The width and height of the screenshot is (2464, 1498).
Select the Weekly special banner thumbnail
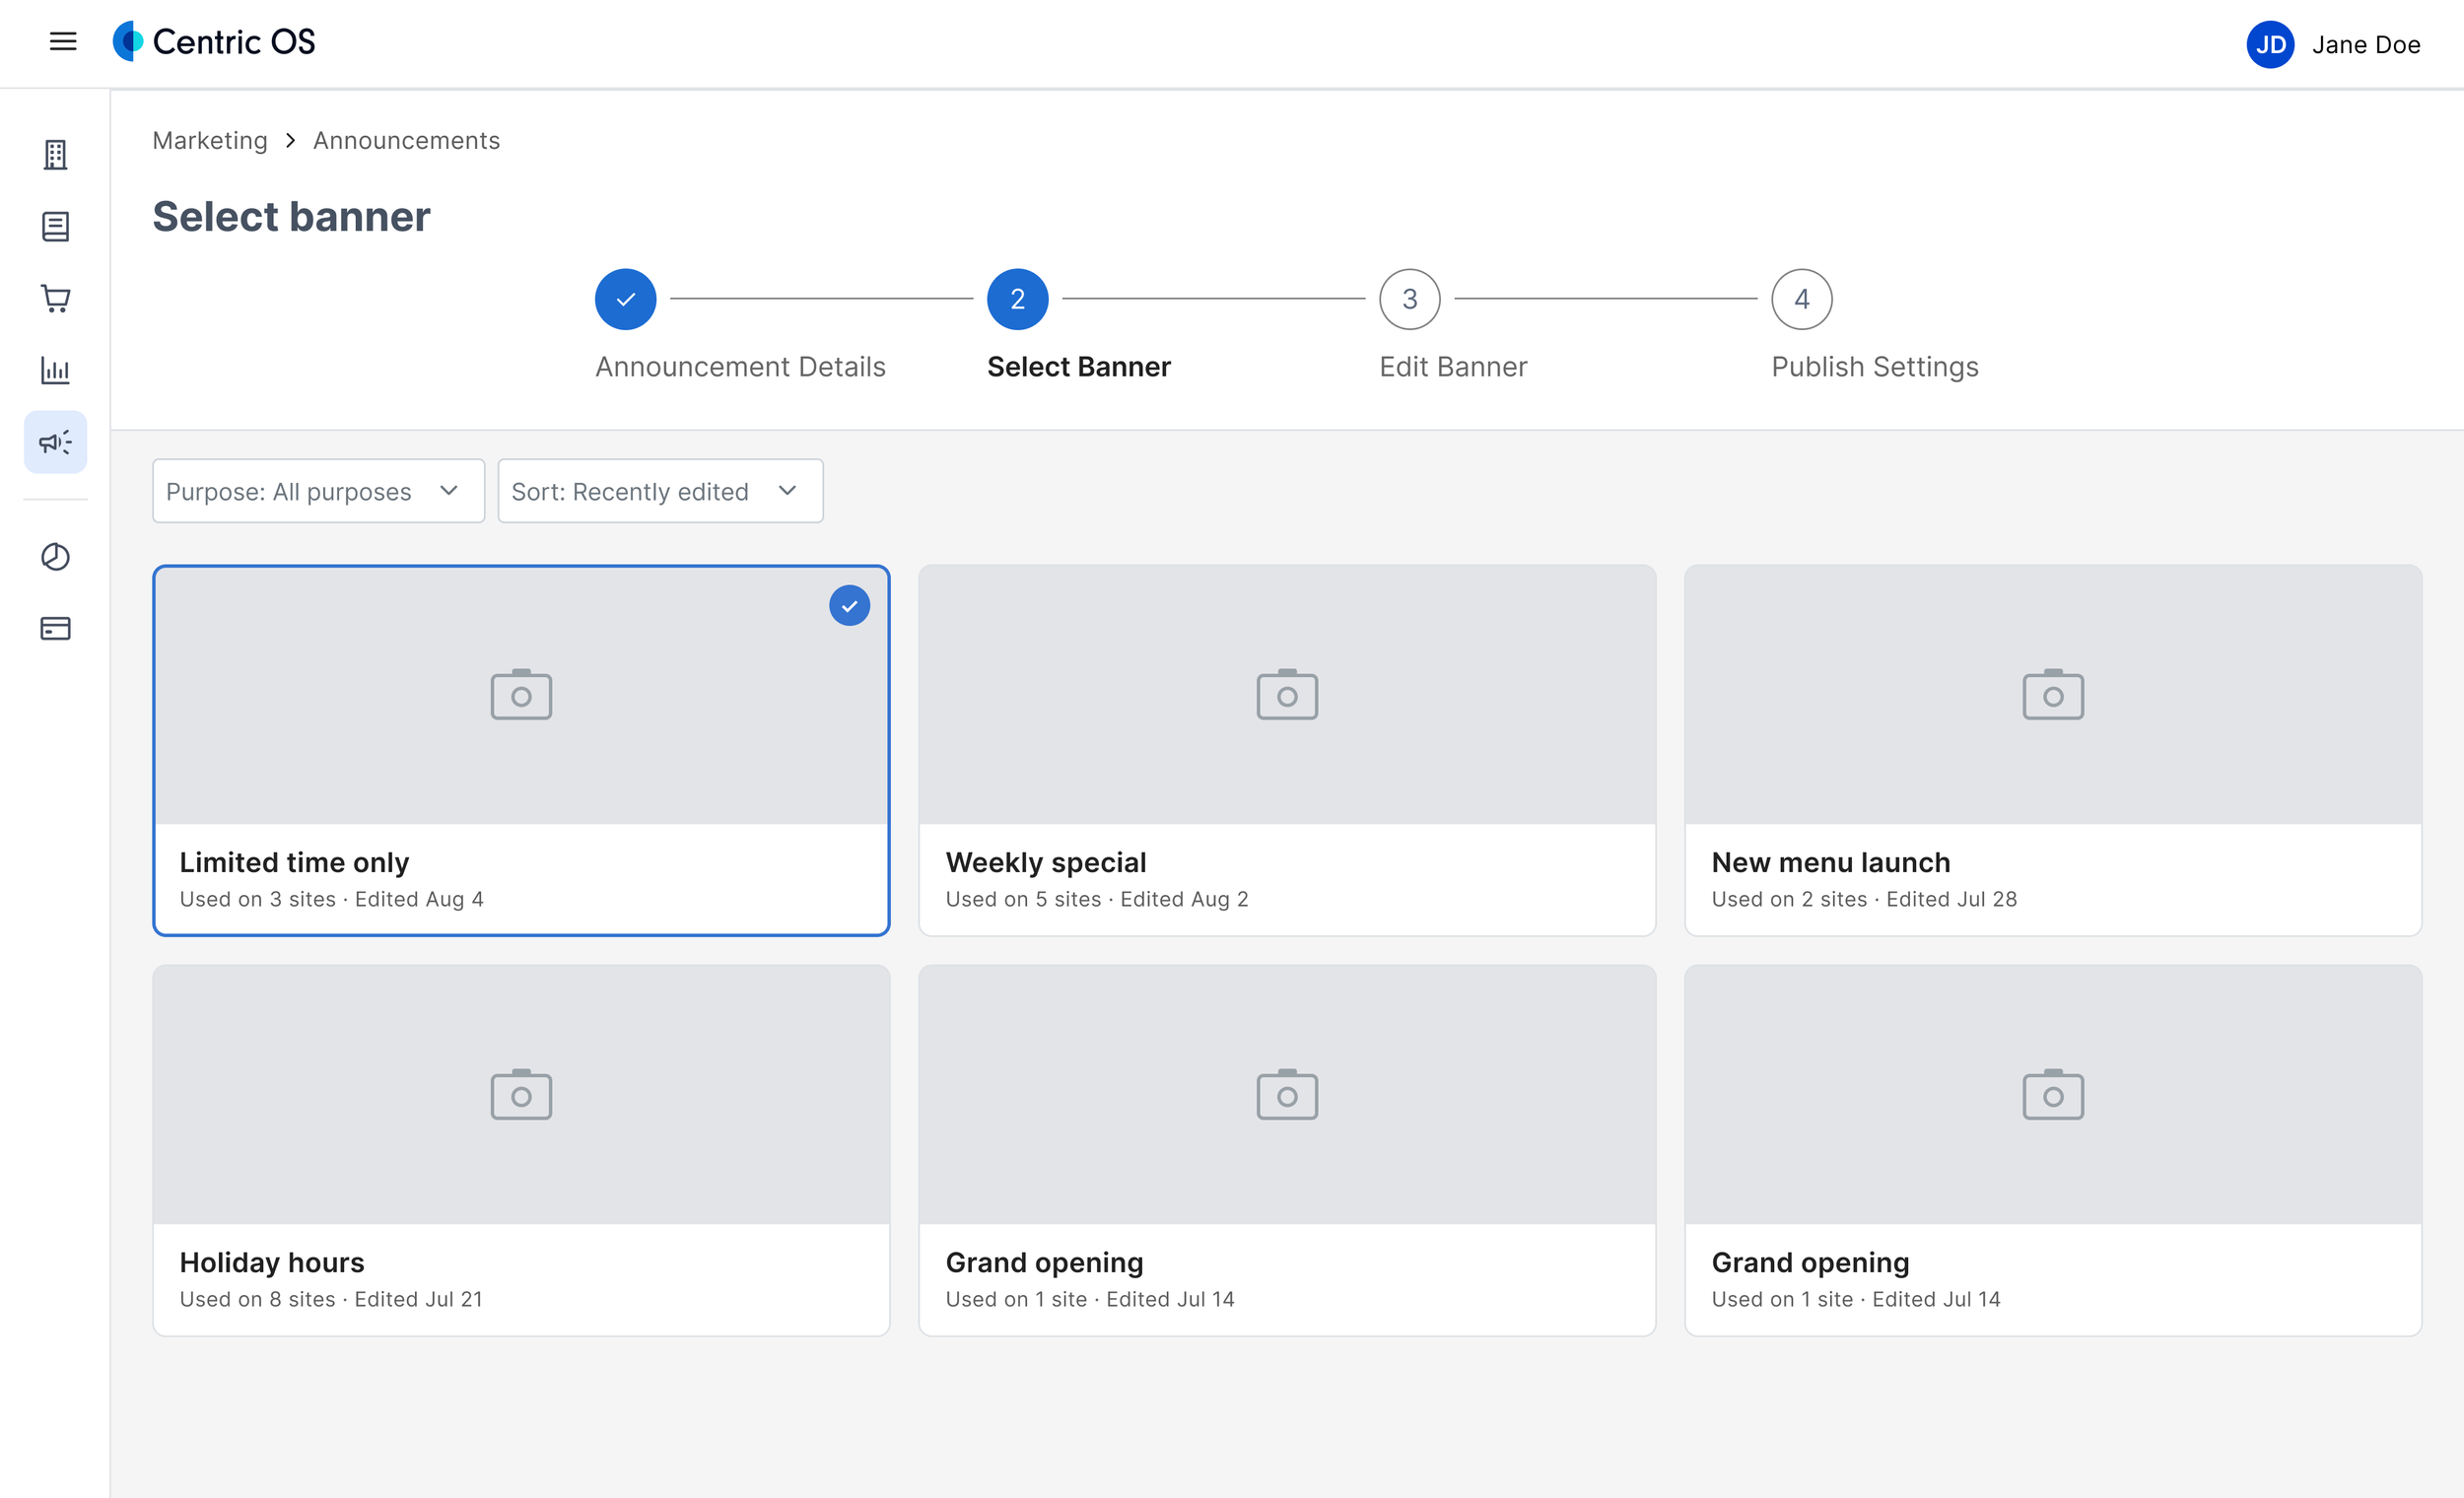point(1287,695)
